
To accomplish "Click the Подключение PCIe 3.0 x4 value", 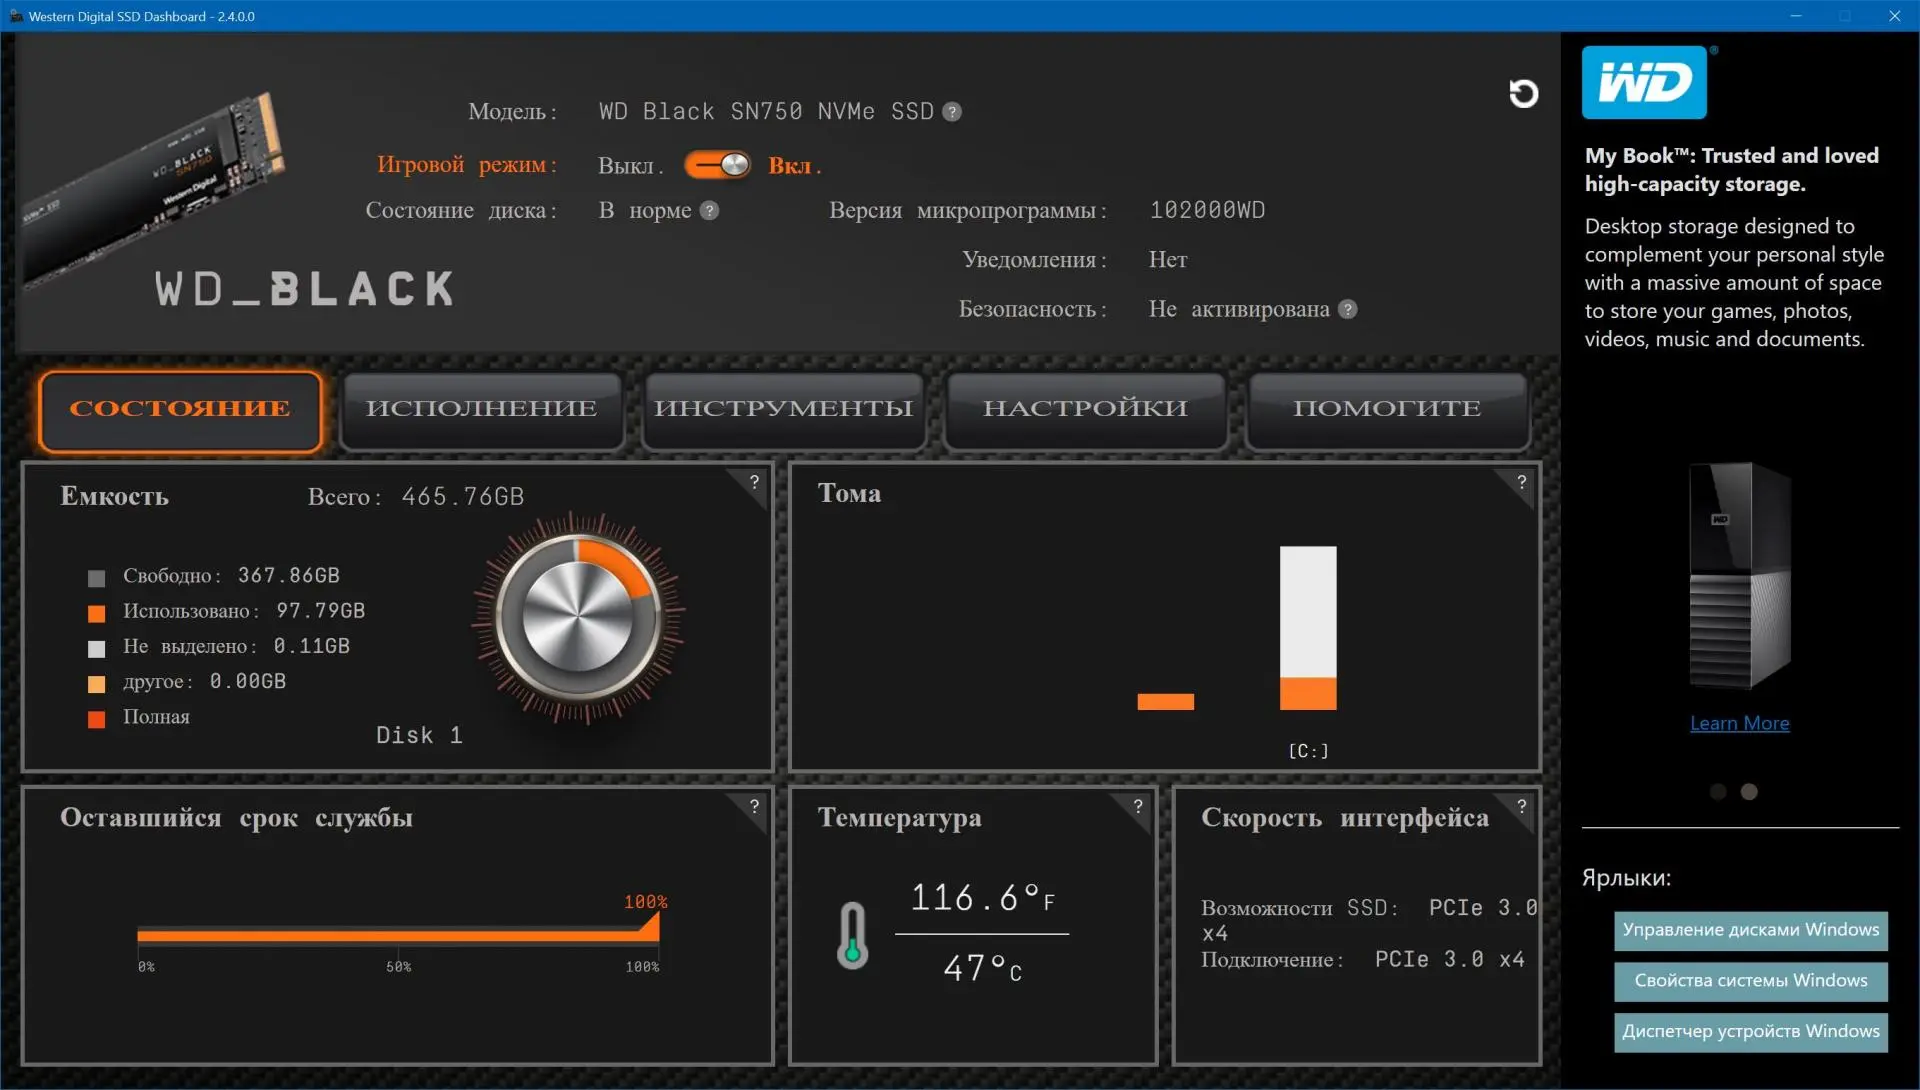I will (x=1449, y=960).
